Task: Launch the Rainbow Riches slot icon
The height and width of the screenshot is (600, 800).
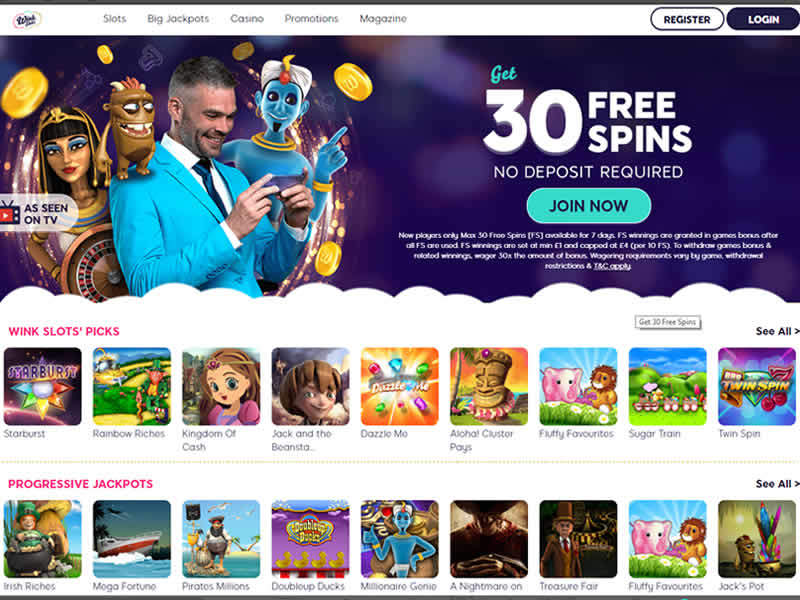Action: [x=132, y=386]
